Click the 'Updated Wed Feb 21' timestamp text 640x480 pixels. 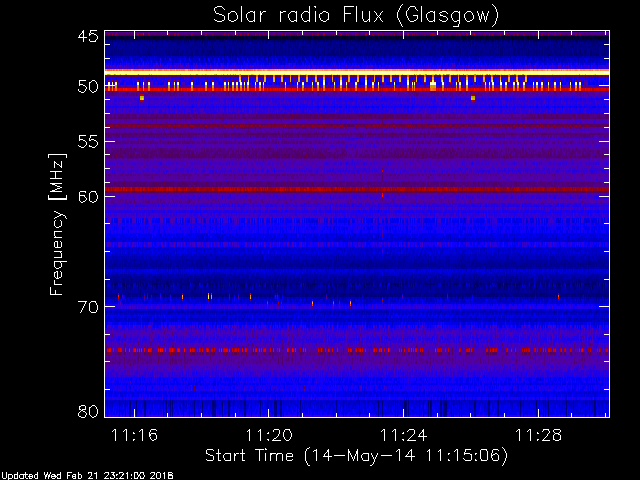[87, 476]
